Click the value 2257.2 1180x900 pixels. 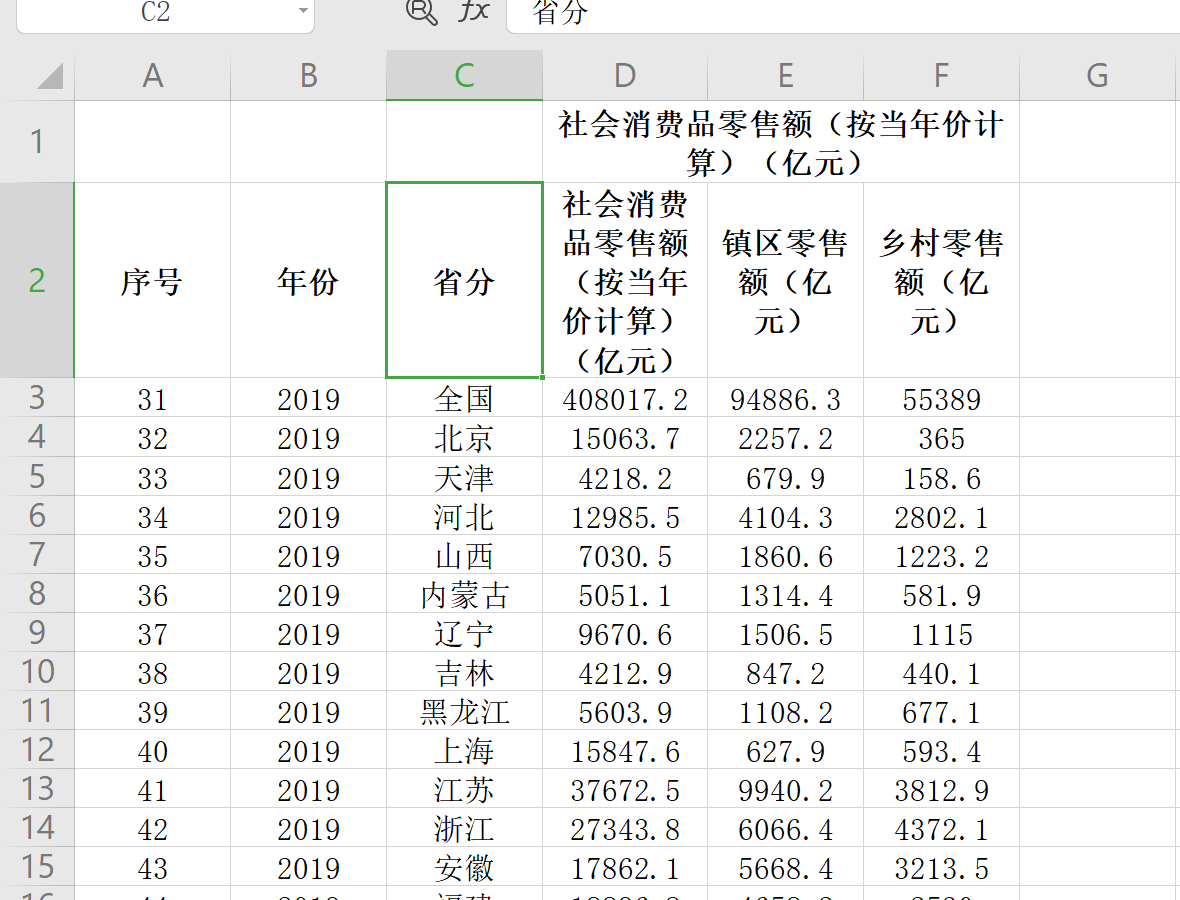[786, 438]
